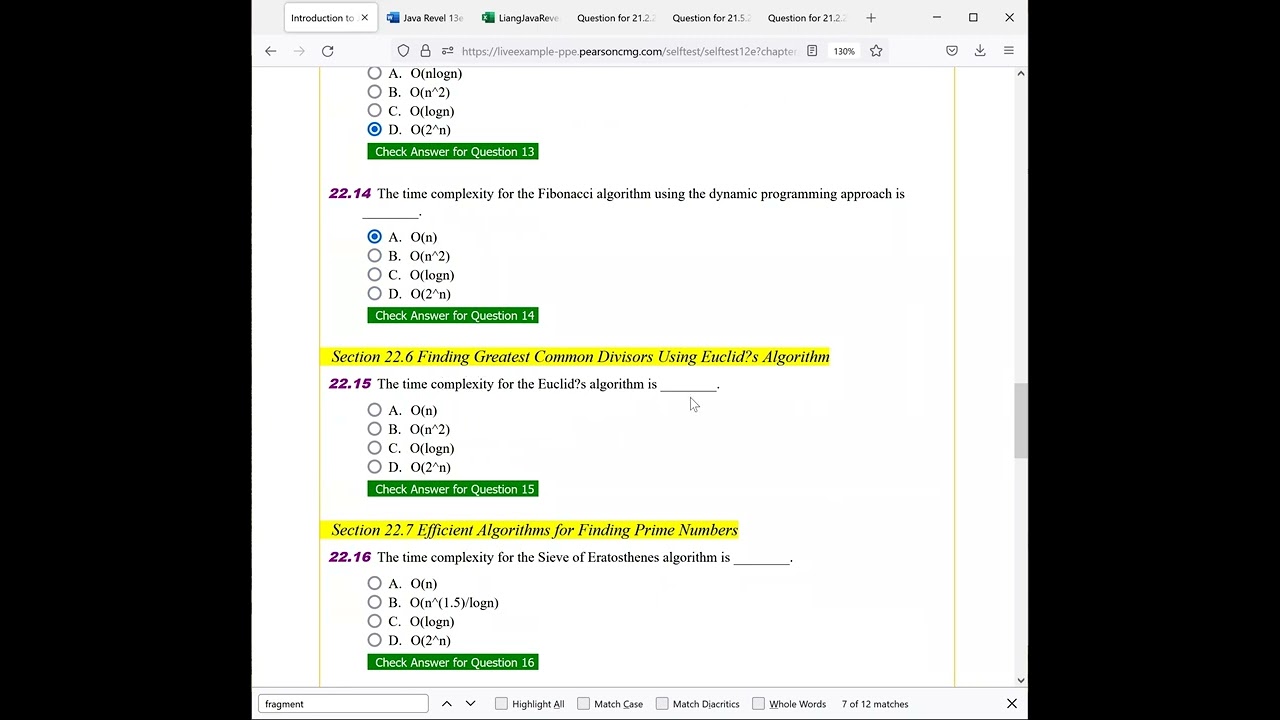Viewport: 1280px width, 720px height.
Task: Click the question number 22.15
Action: click(x=350, y=384)
